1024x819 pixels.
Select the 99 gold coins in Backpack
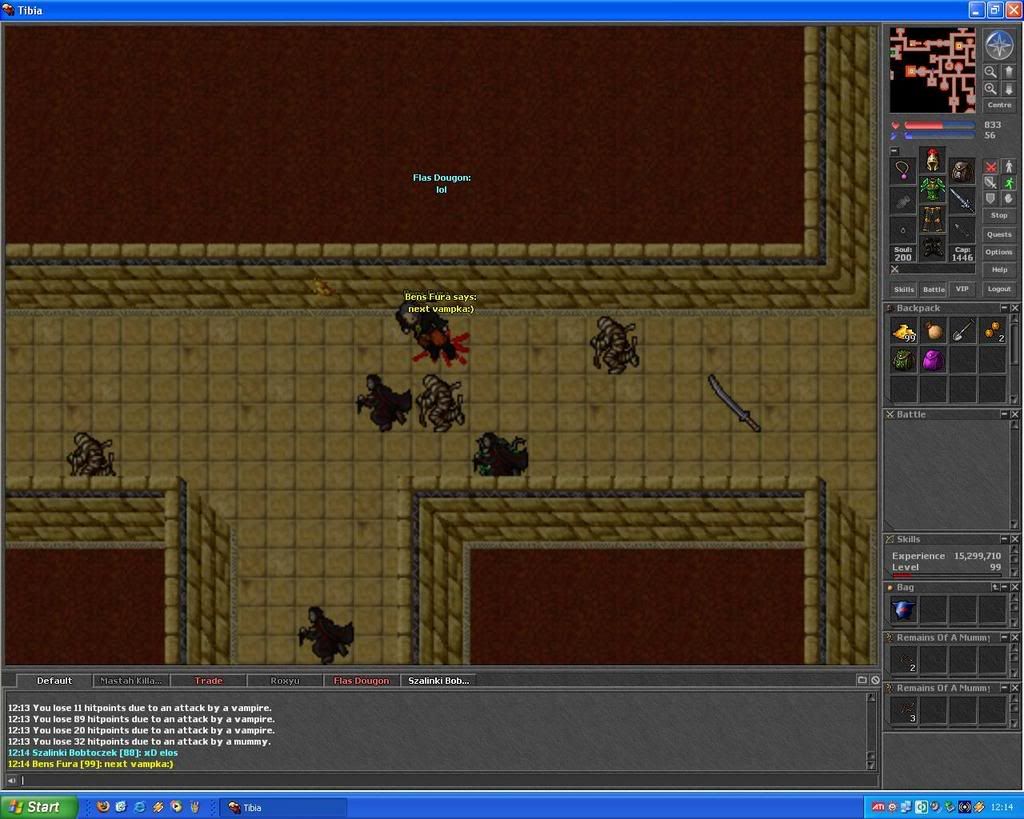(x=903, y=330)
